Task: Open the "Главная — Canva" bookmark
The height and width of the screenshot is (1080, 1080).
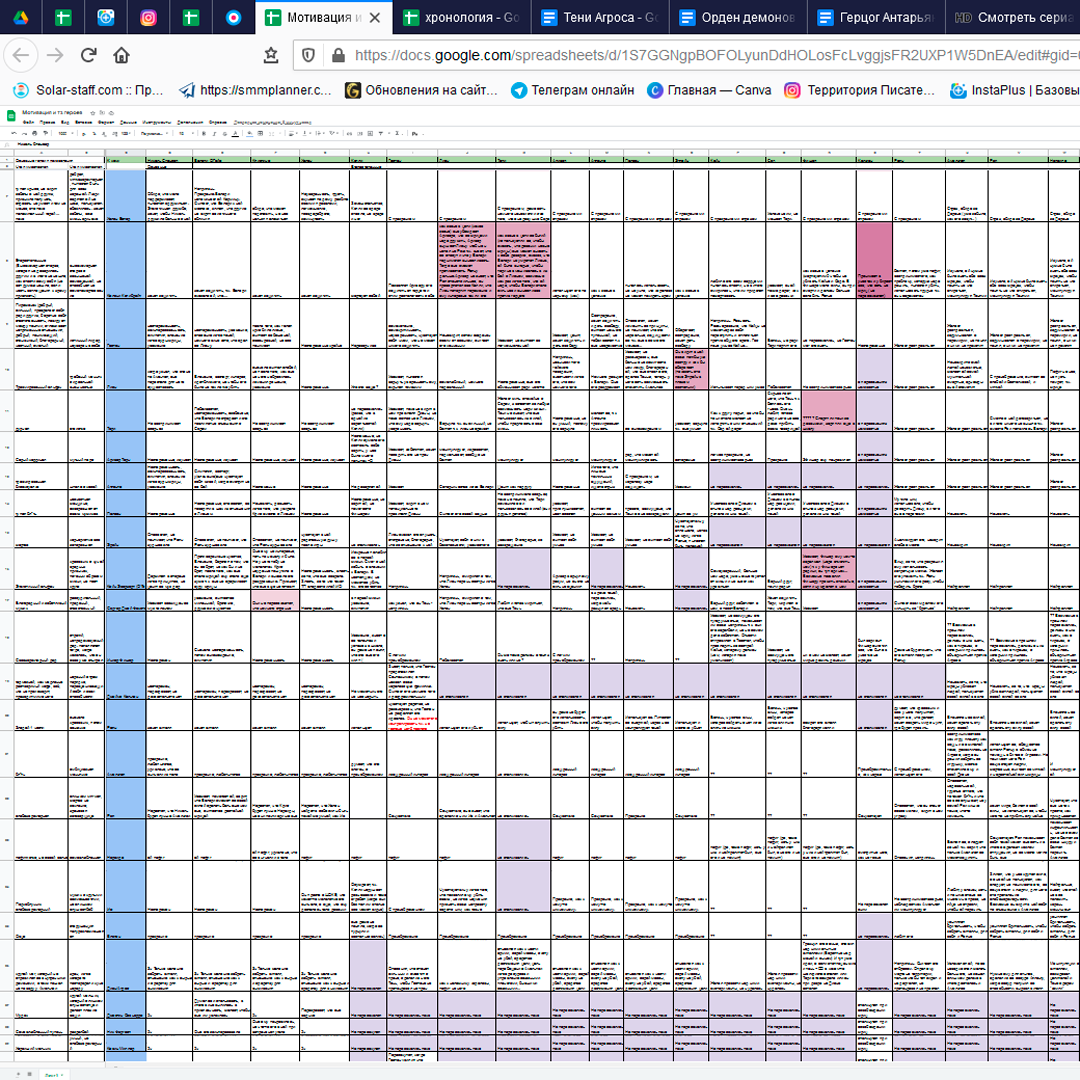Action: [709, 90]
